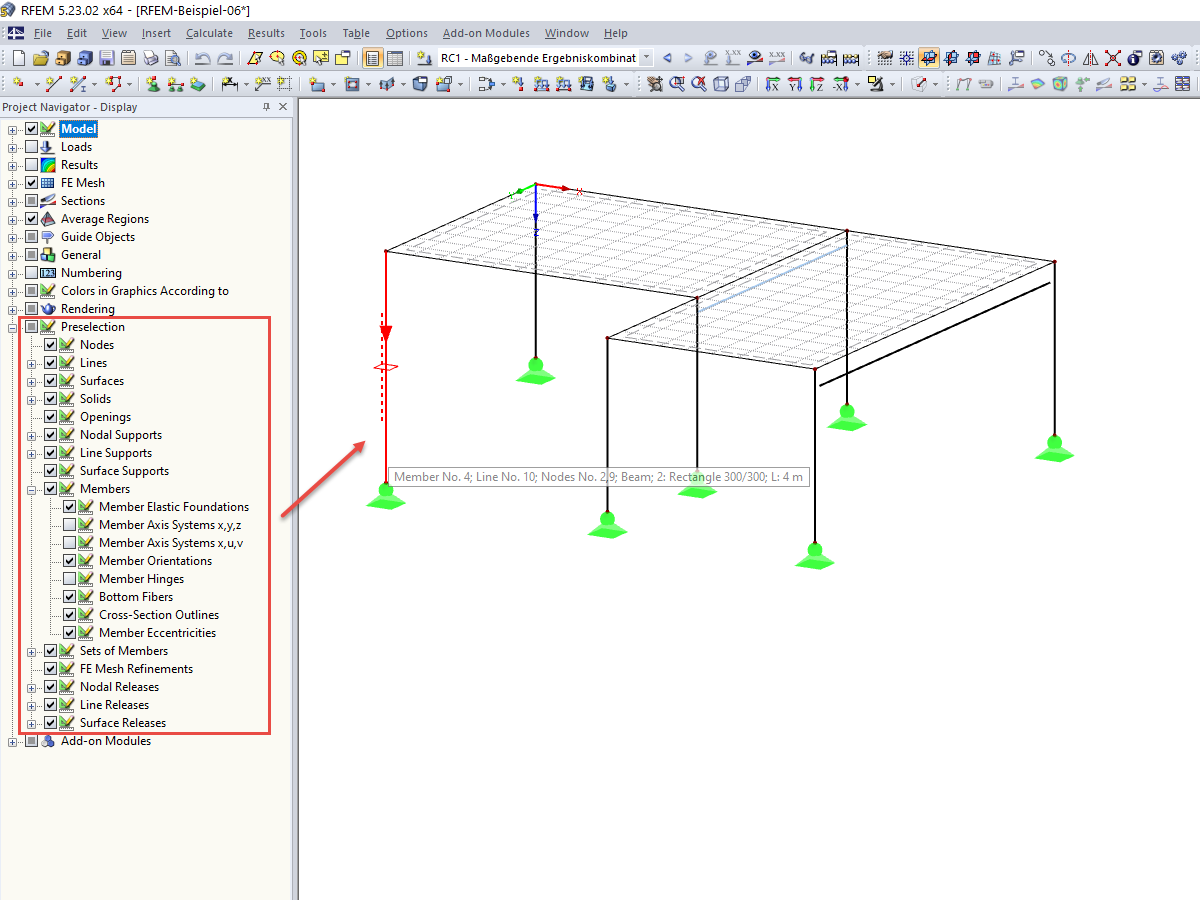Click the New Nodal Support icon
This screenshot has height=900, width=1200.
[153, 84]
